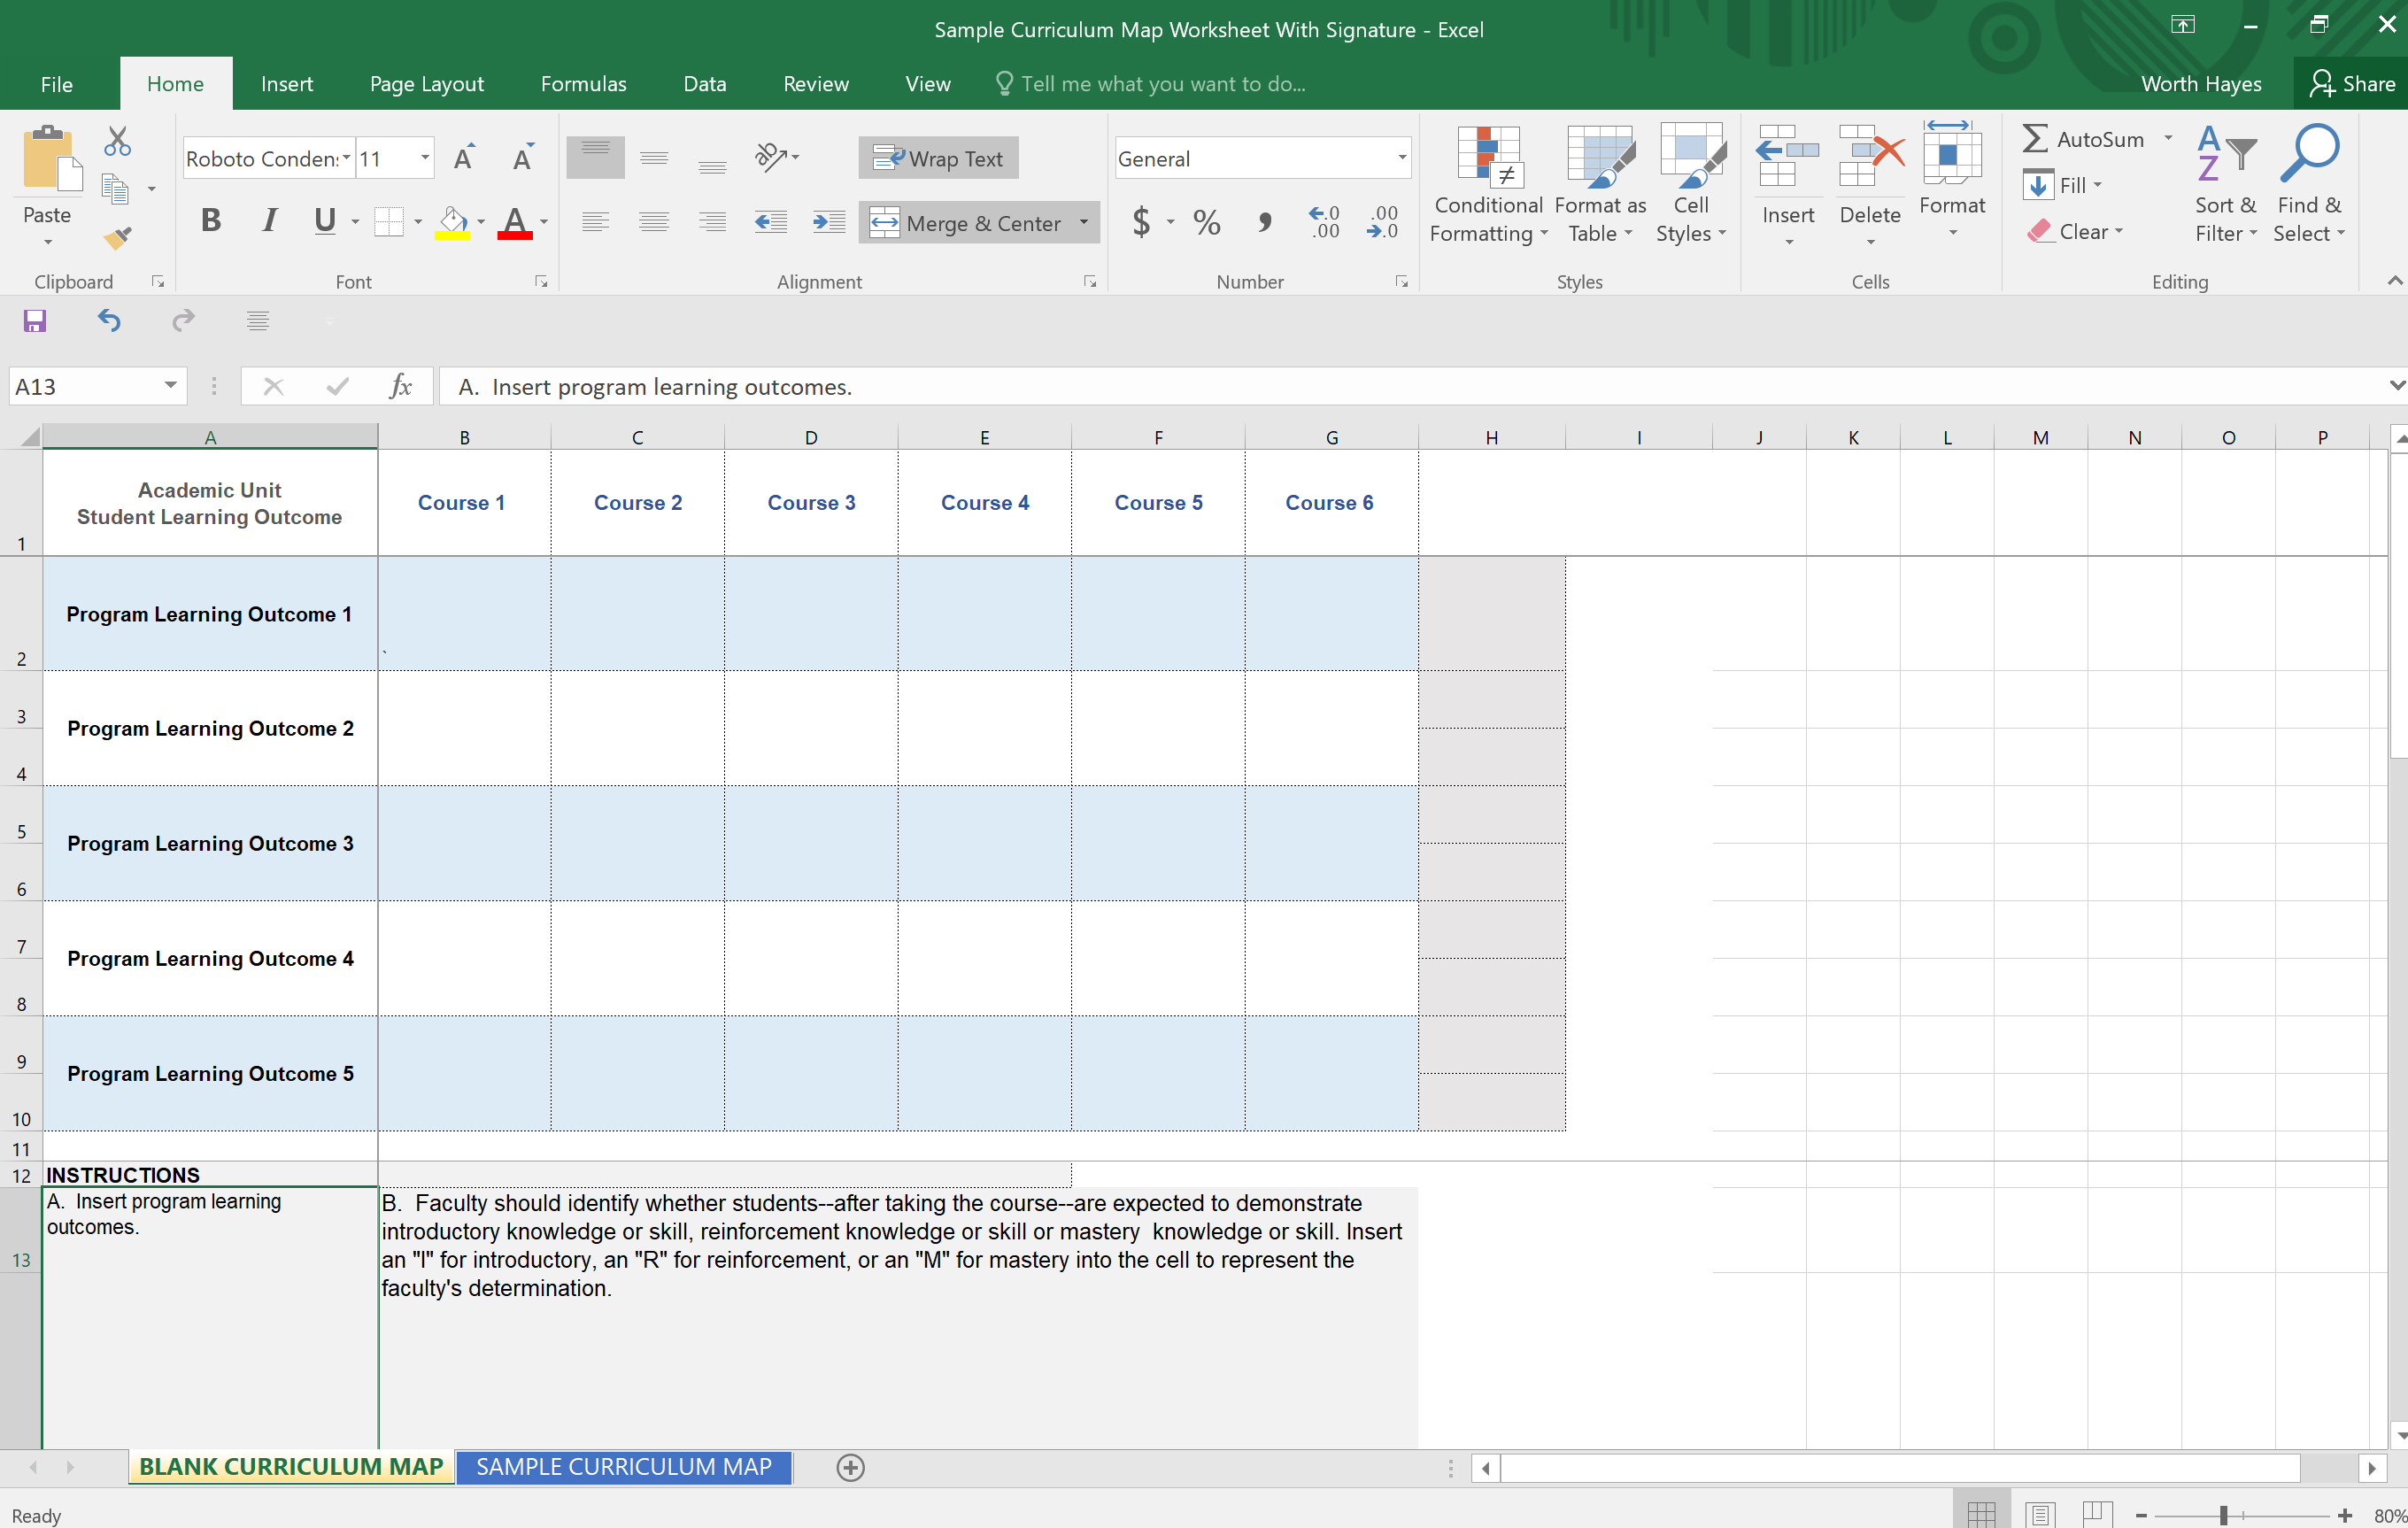
Task: Toggle underline formatting
Action: click(x=325, y=222)
